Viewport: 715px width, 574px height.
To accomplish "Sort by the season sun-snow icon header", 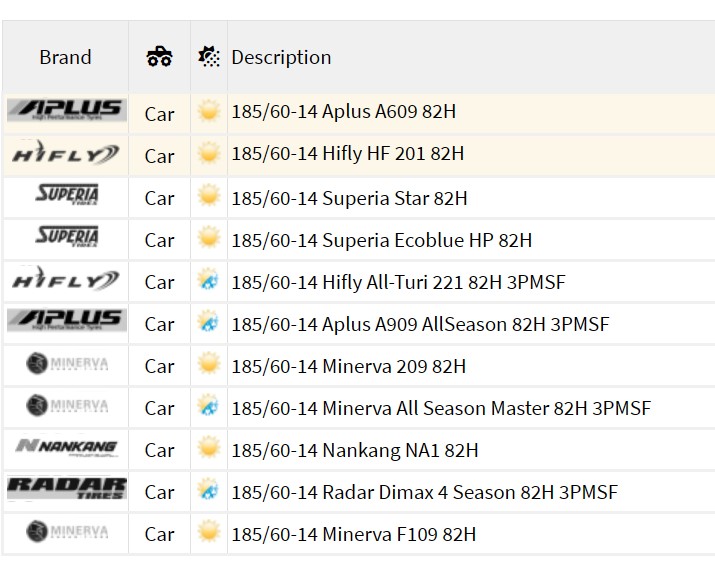I will pyautogui.click(x=209, y=57).
